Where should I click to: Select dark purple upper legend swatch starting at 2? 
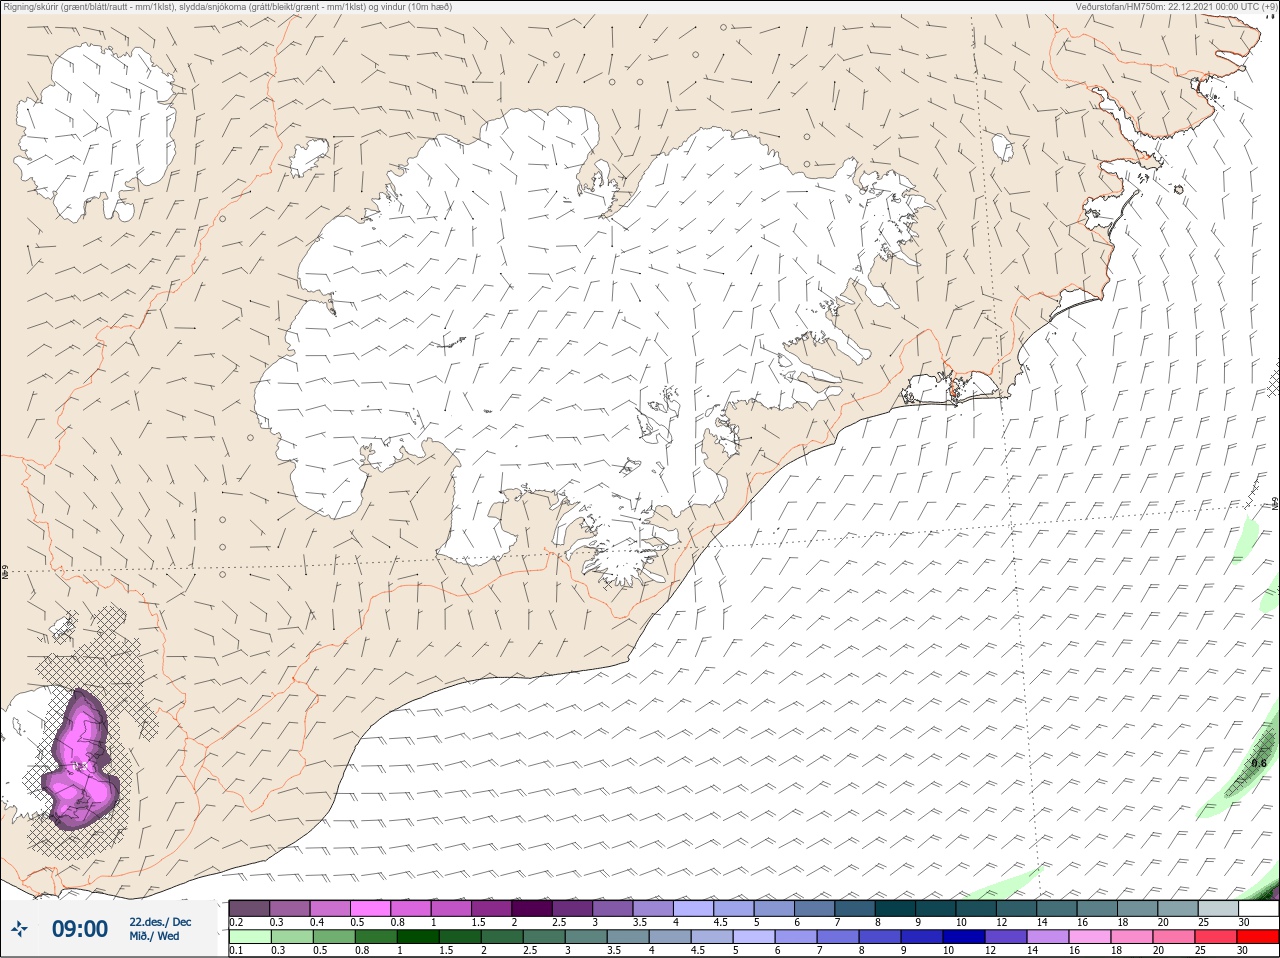click(x=532, y=908)
